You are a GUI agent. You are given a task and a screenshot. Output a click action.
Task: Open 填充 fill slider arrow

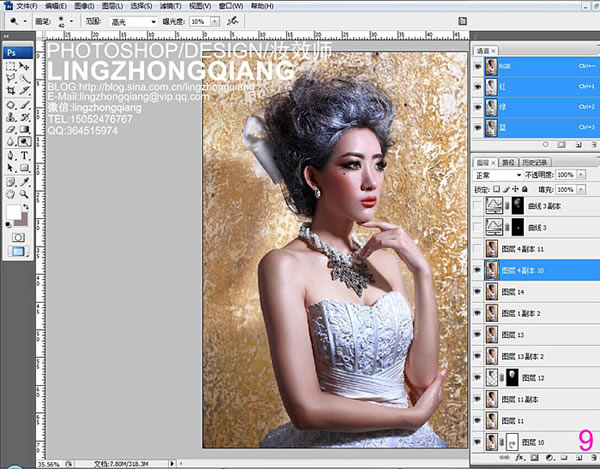click(581, 189)
